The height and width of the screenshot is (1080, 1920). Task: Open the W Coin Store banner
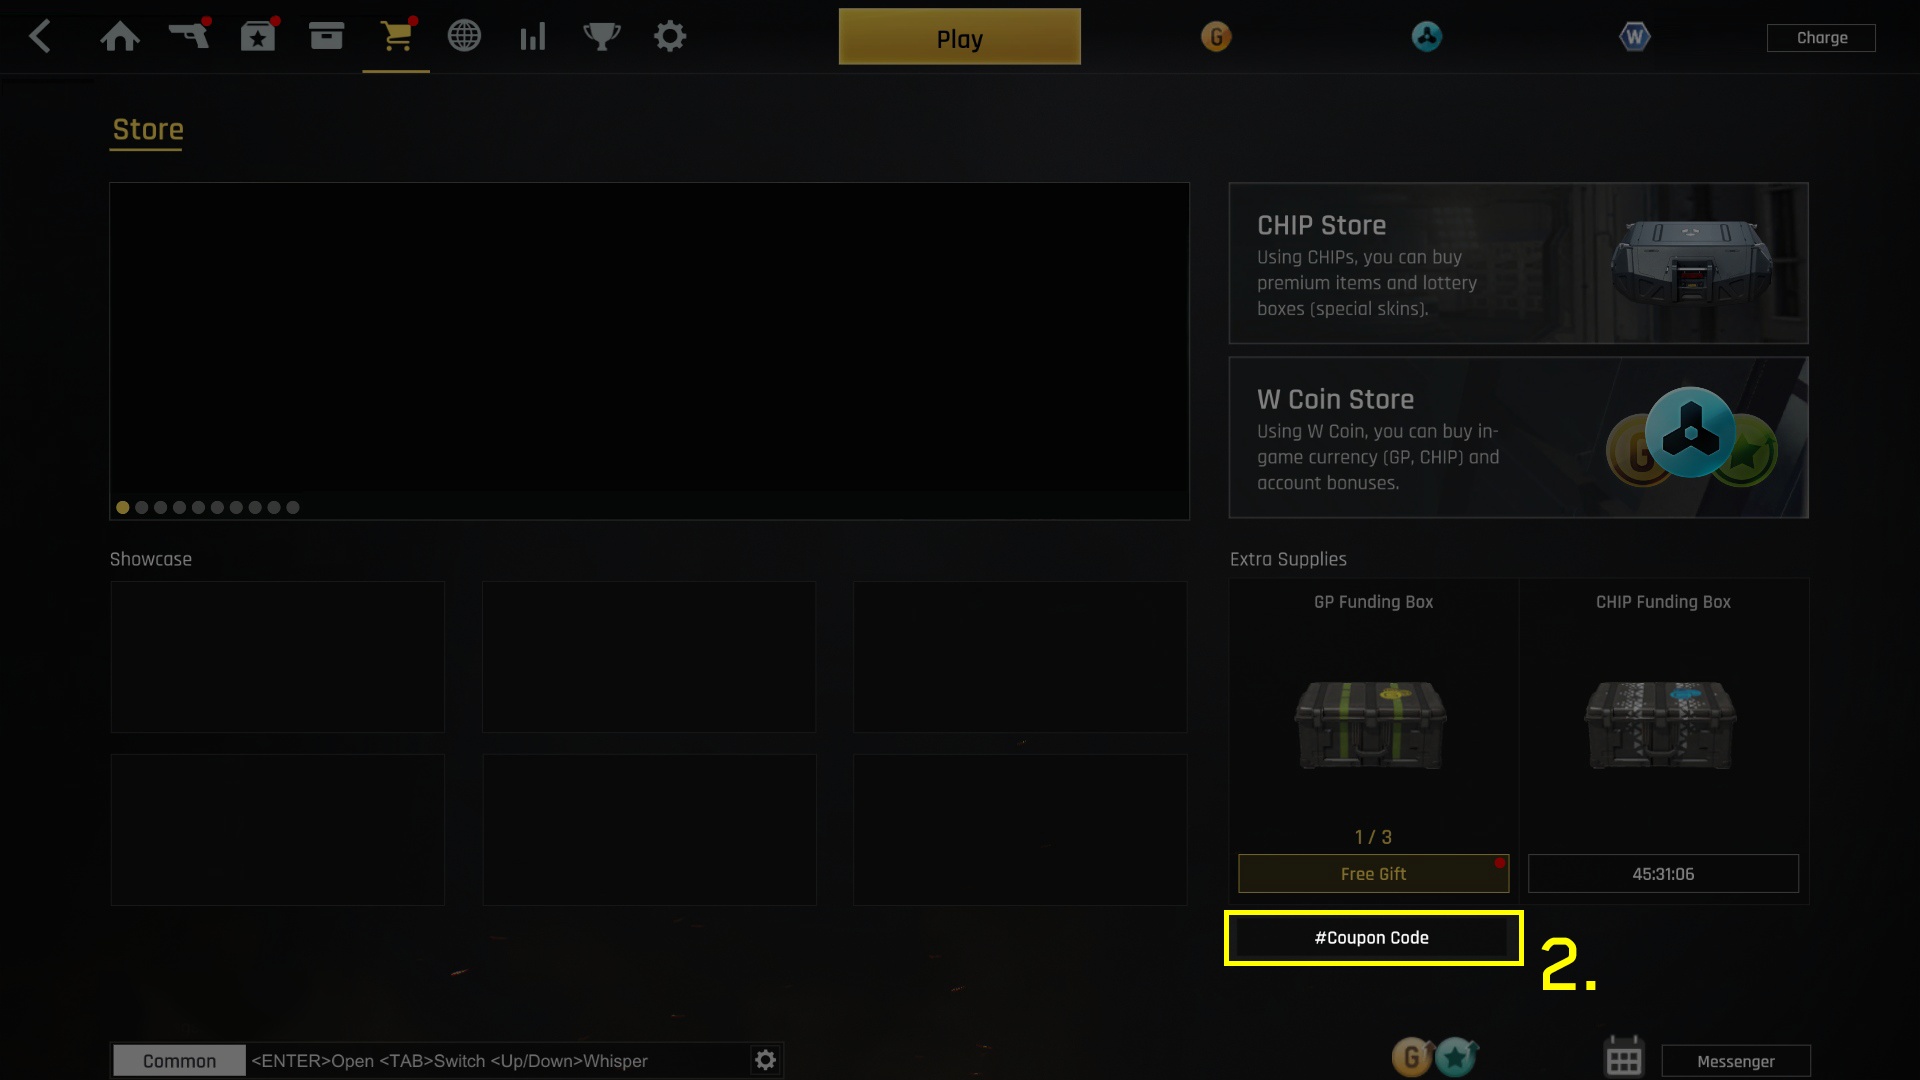(1518, 437)
